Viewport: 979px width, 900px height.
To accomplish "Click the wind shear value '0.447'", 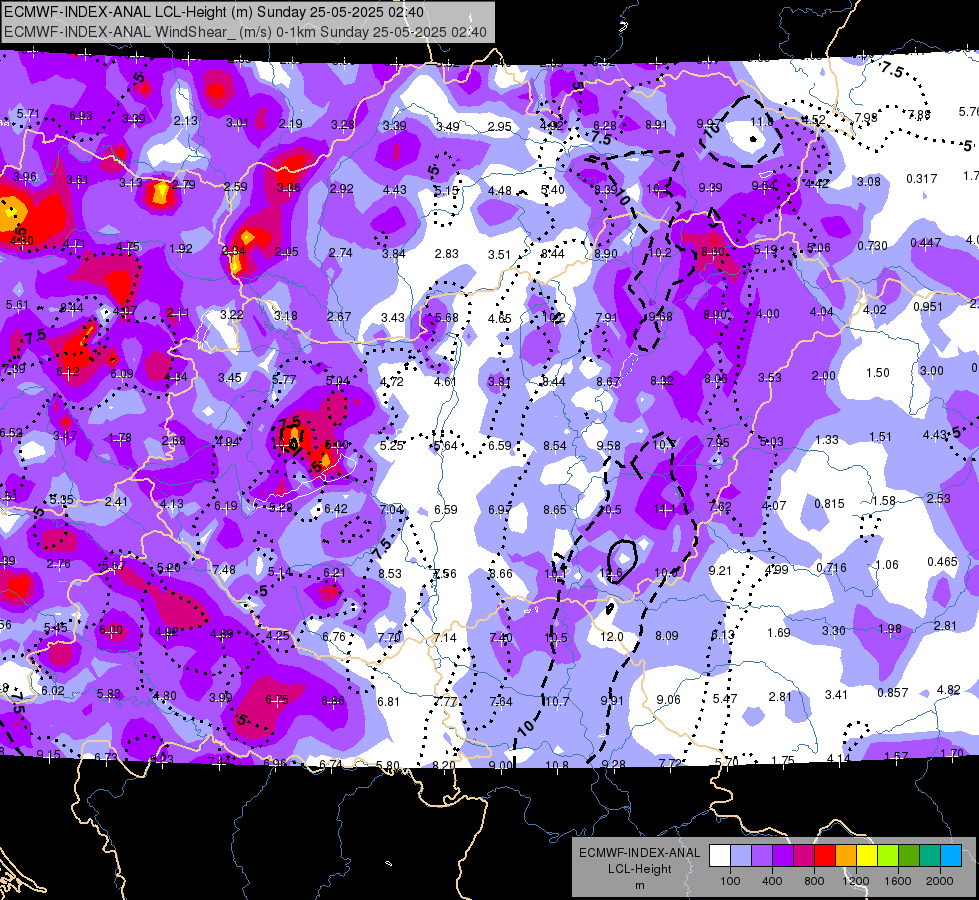I will [x=925, y=242].
